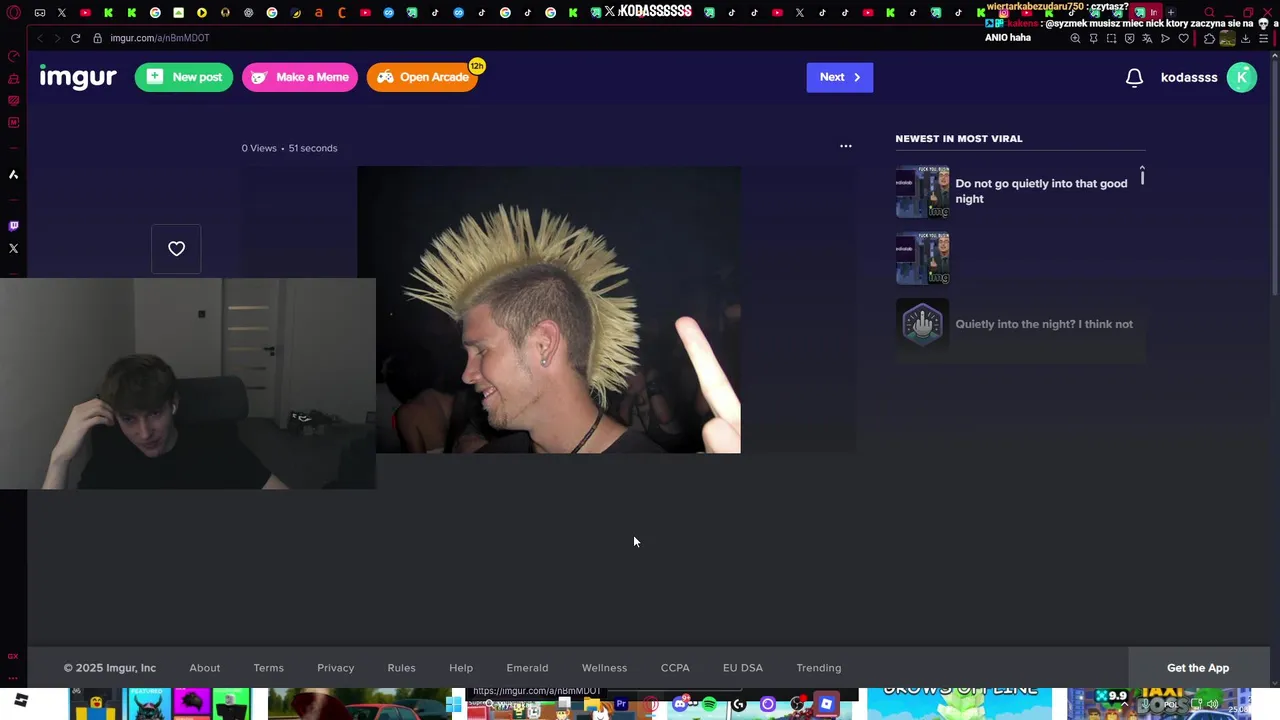The height and width of the screenshot is (720, 1280).
Task: Click the send/flow arrow icon
Action: click(1165, 38)
